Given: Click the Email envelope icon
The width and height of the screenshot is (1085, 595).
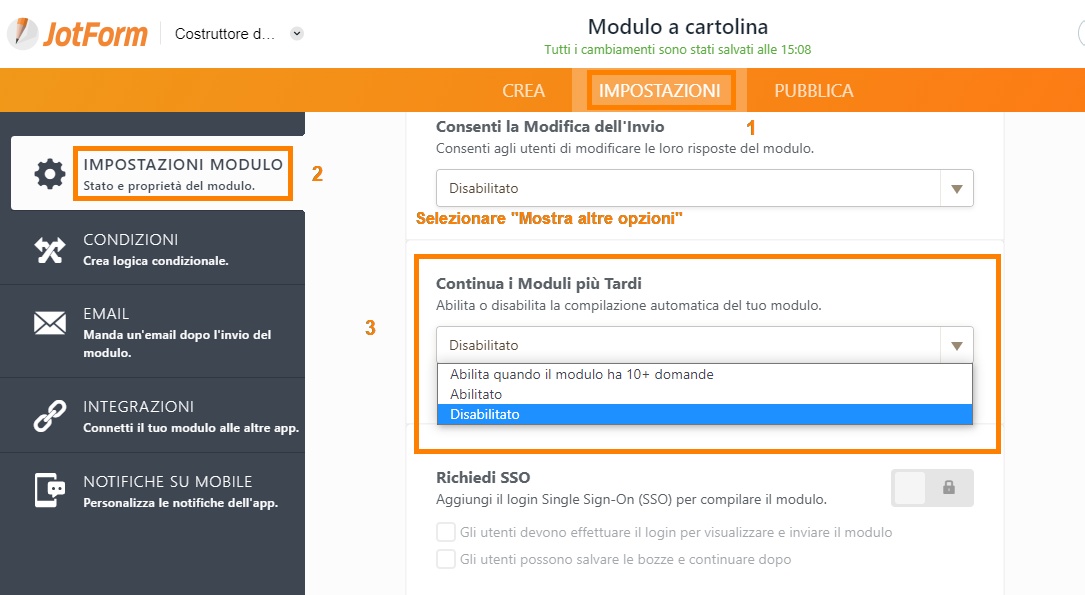Looking at the screenshot, I should coord(50,323).
